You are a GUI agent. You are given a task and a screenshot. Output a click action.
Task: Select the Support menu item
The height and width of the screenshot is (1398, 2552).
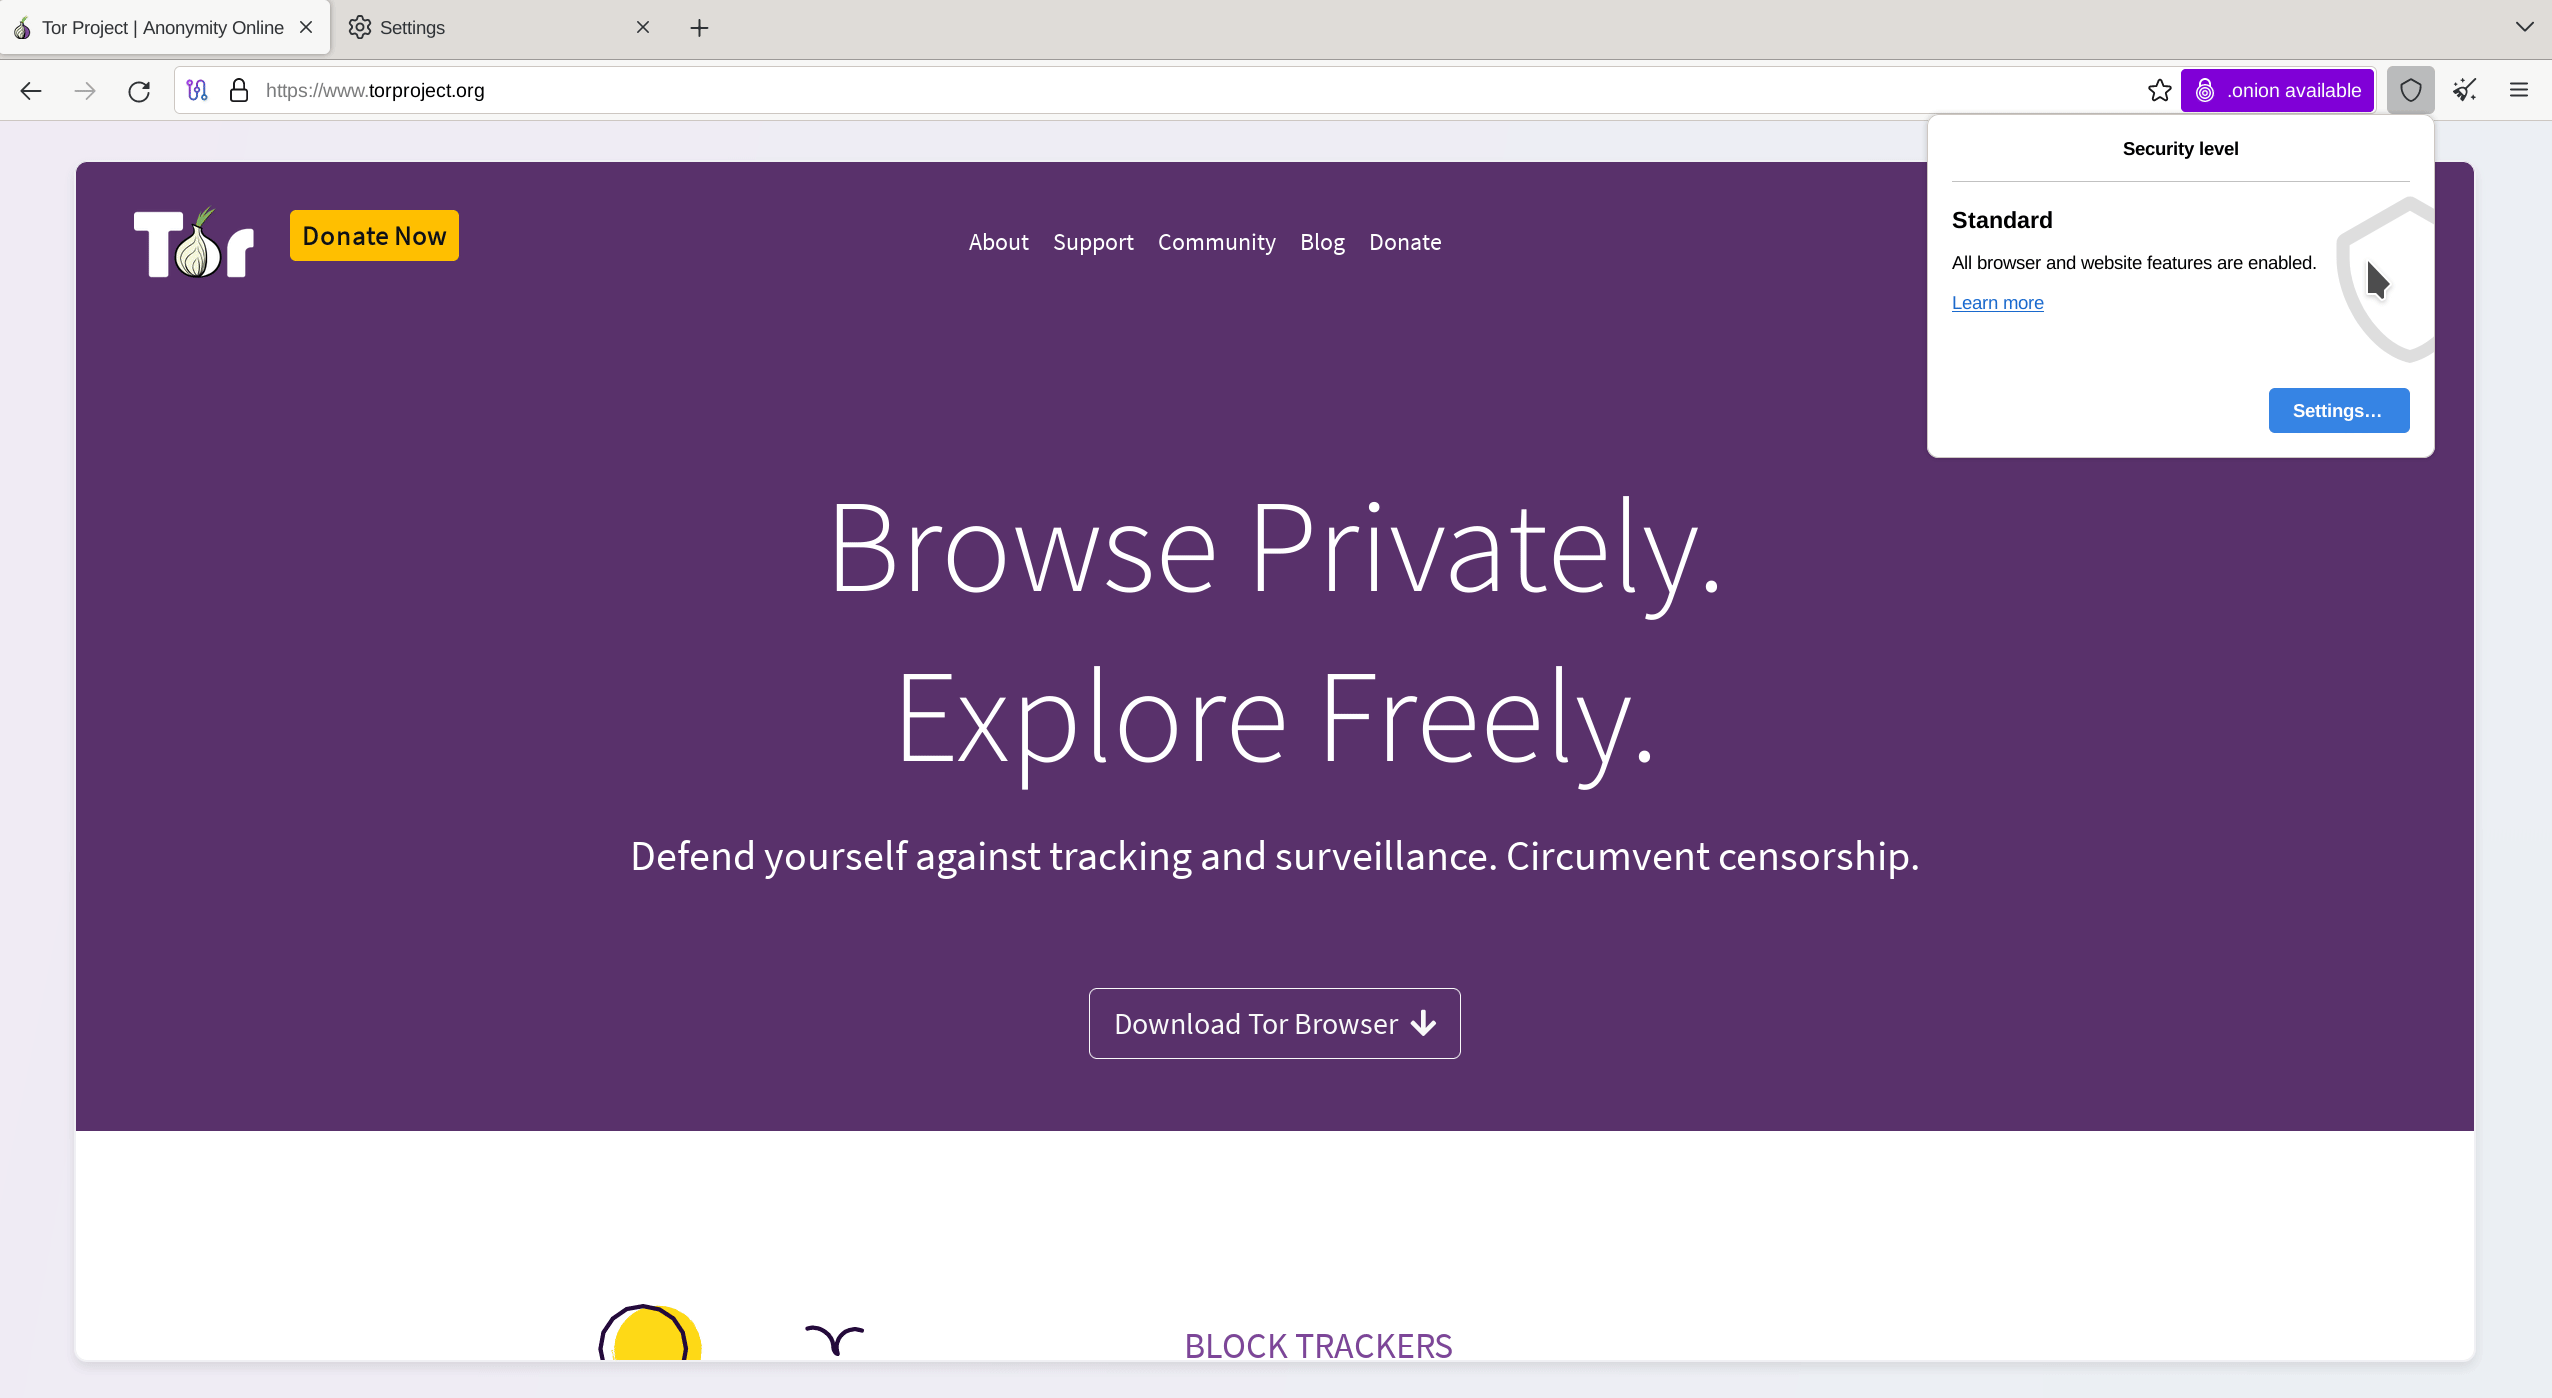[x=1094, y=239]
